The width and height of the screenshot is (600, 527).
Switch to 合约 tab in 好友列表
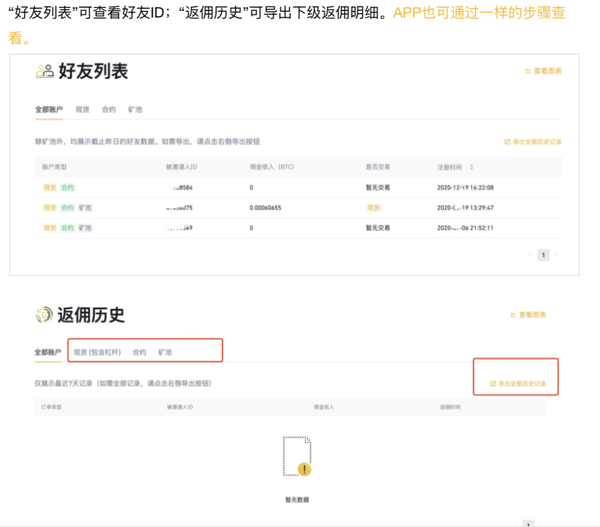tap(108, 109)
